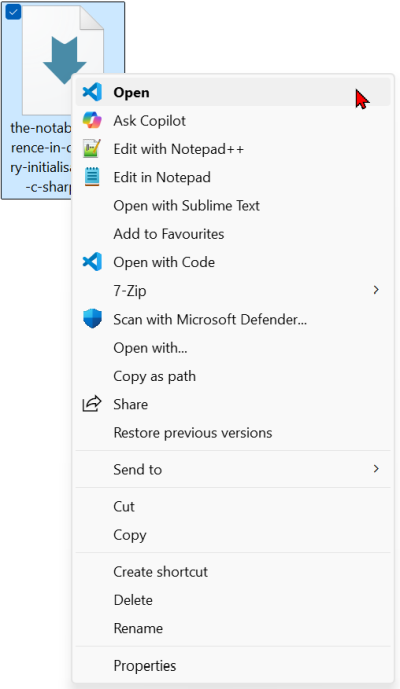This screenshot has width=400, height=689.
Task: Expand the 7-Zip submenu arrow
Action: pyautogui.click(x=376, y=290)
